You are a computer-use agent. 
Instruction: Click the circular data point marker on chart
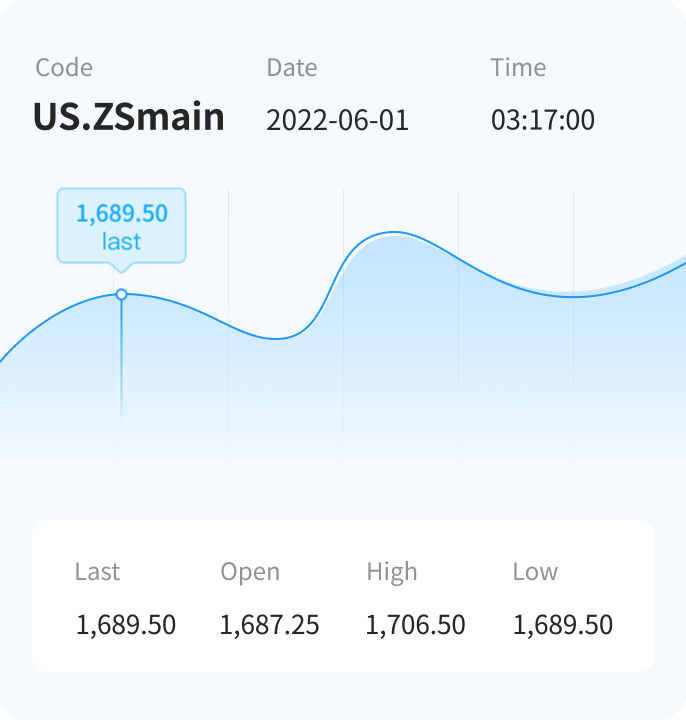tap(122, 295)
